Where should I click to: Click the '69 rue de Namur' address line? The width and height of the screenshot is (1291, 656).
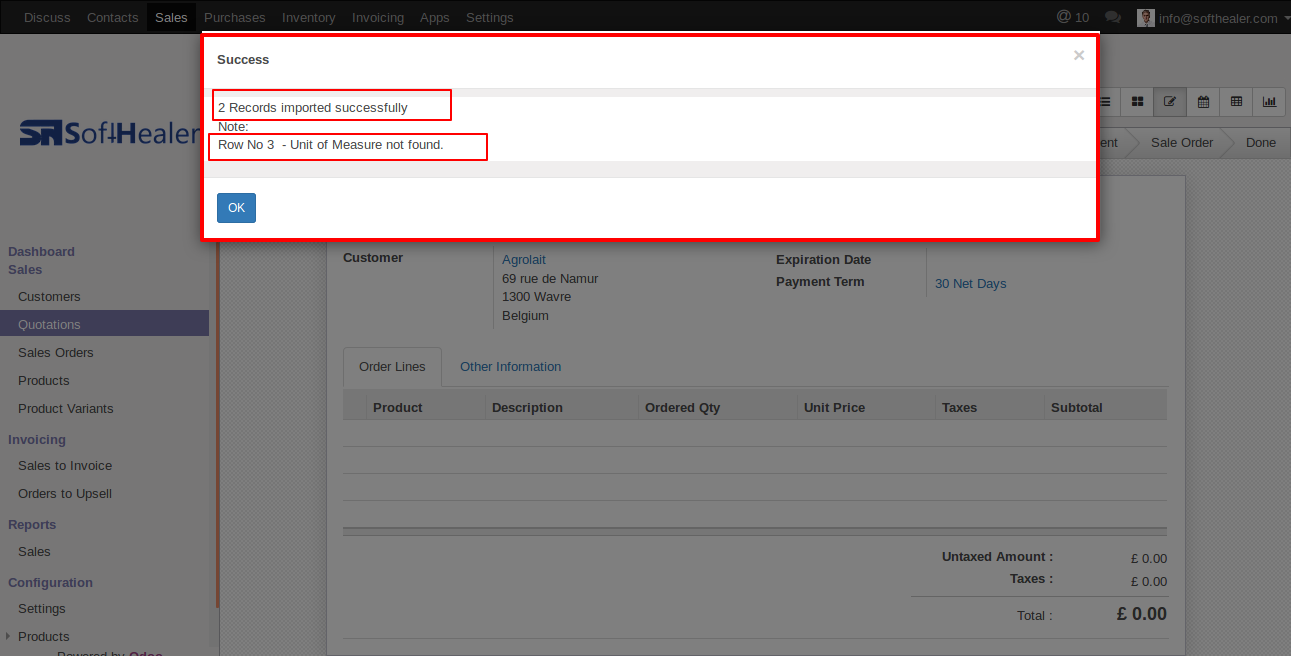550,278
